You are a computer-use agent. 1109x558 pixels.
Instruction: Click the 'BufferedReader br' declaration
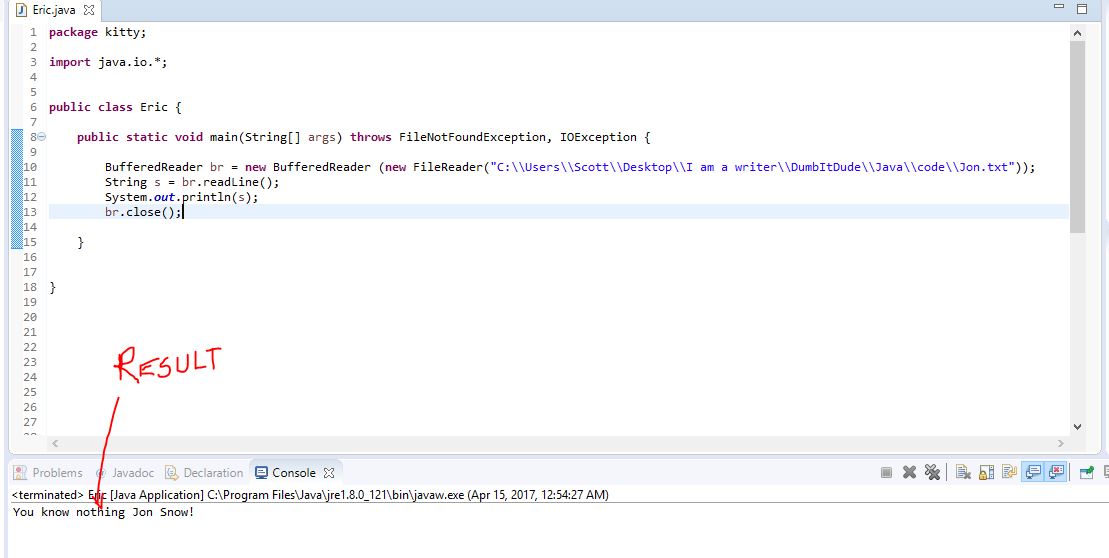tap(164, 167)
